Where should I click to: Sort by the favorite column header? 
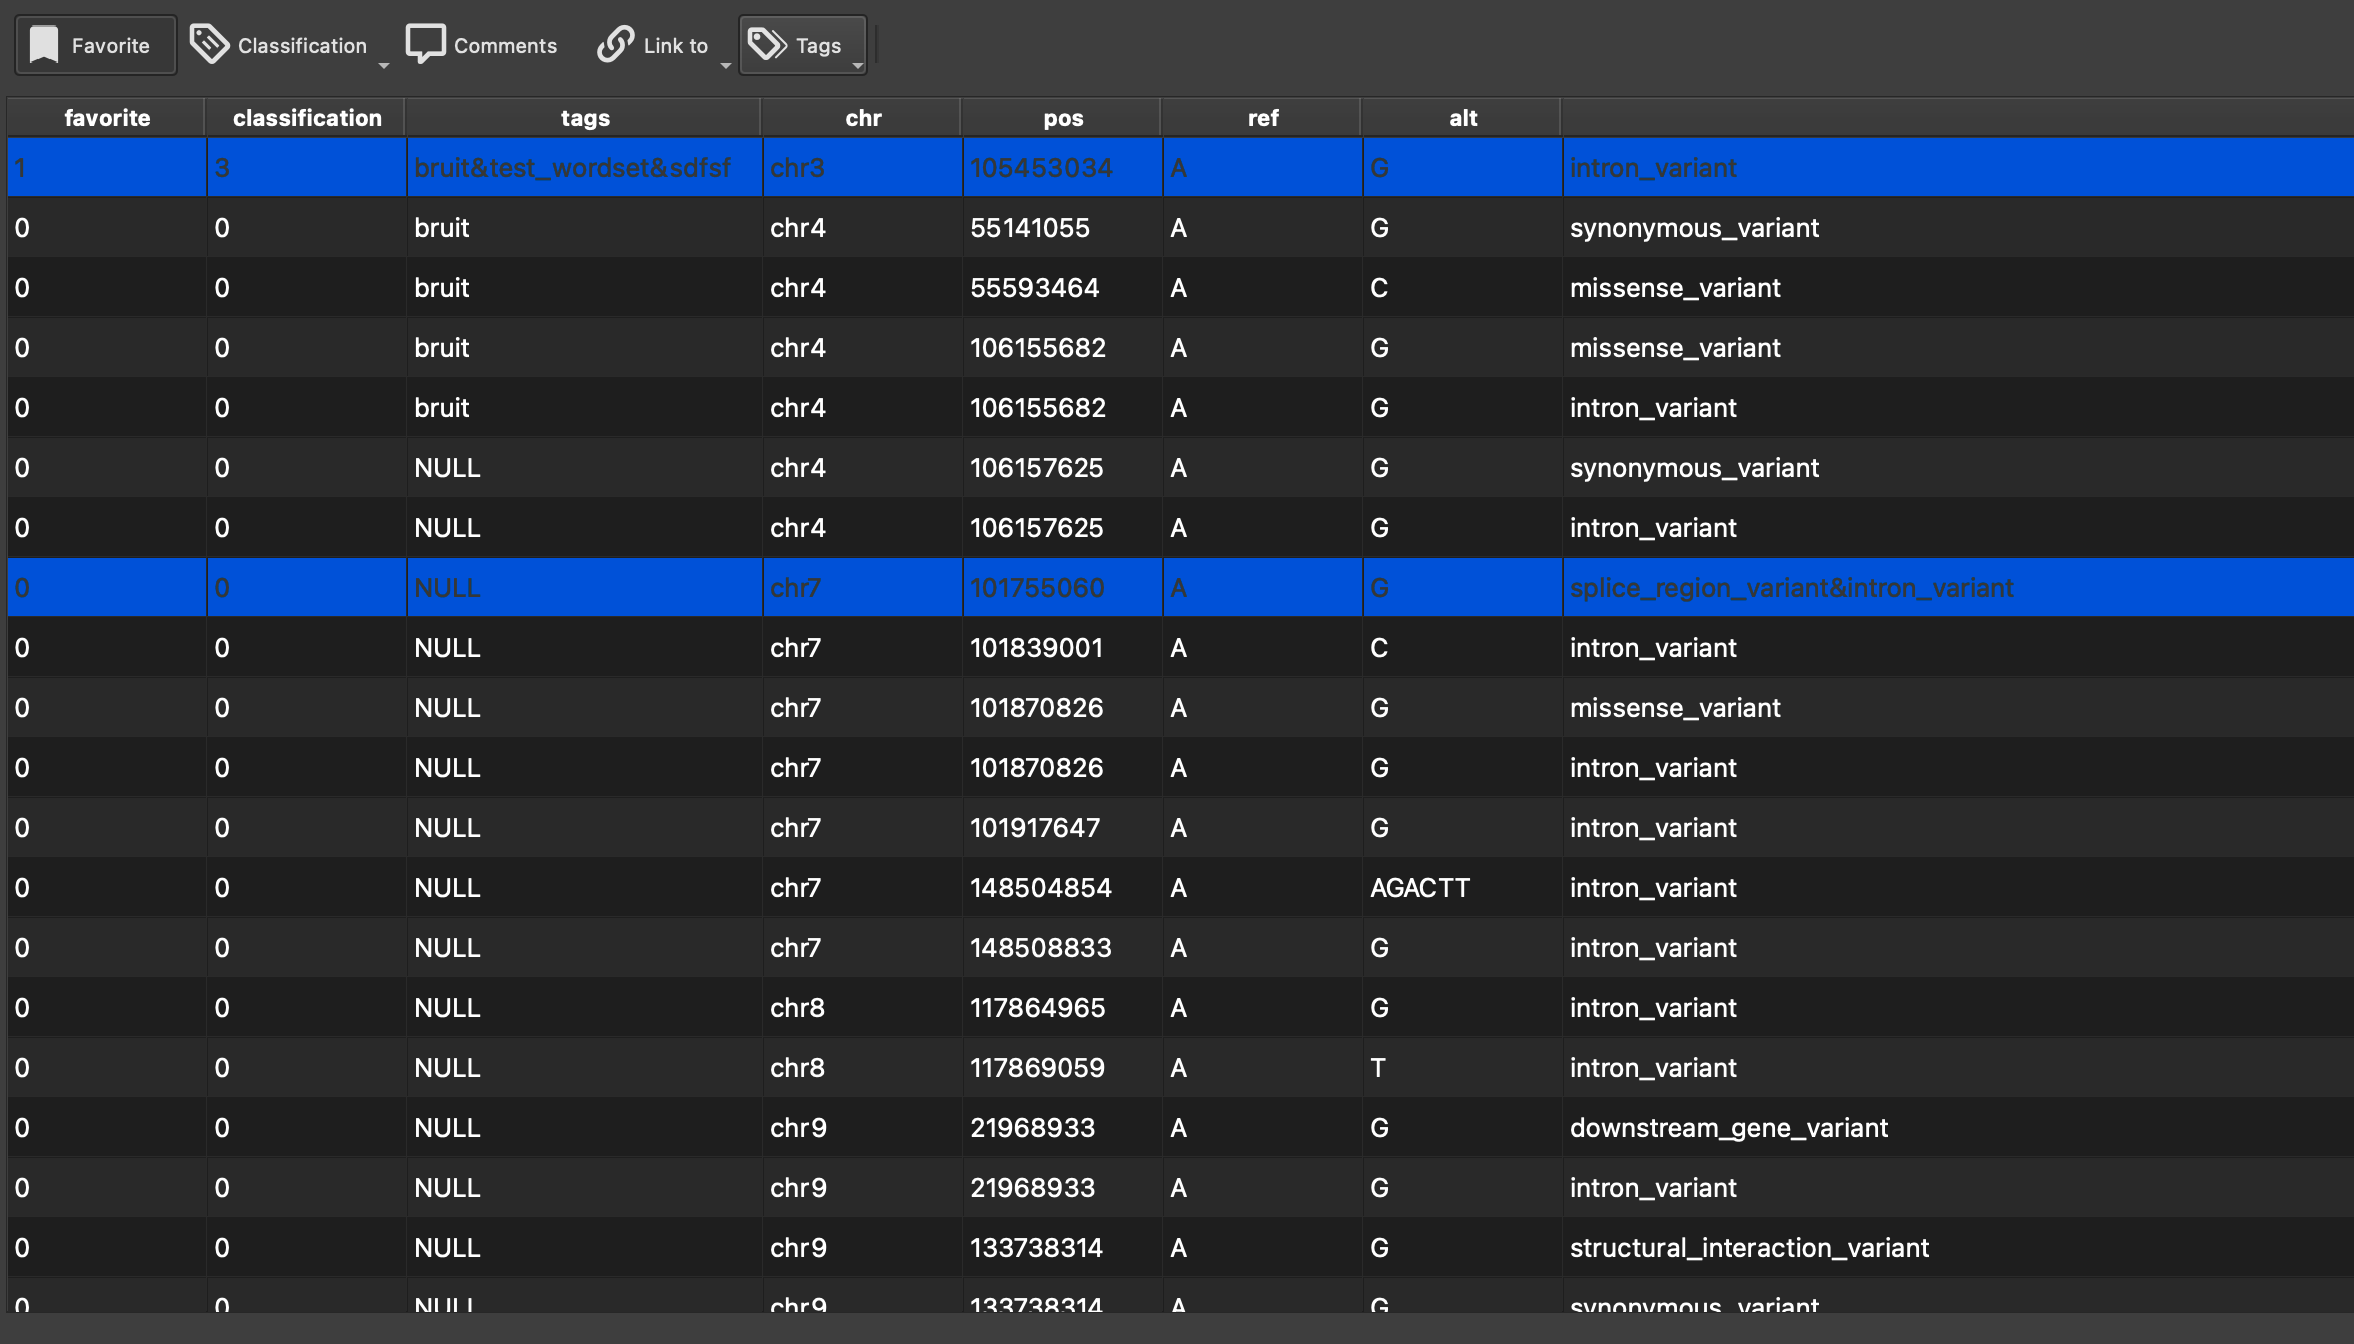pyautogui.click(x=106, y=118)
